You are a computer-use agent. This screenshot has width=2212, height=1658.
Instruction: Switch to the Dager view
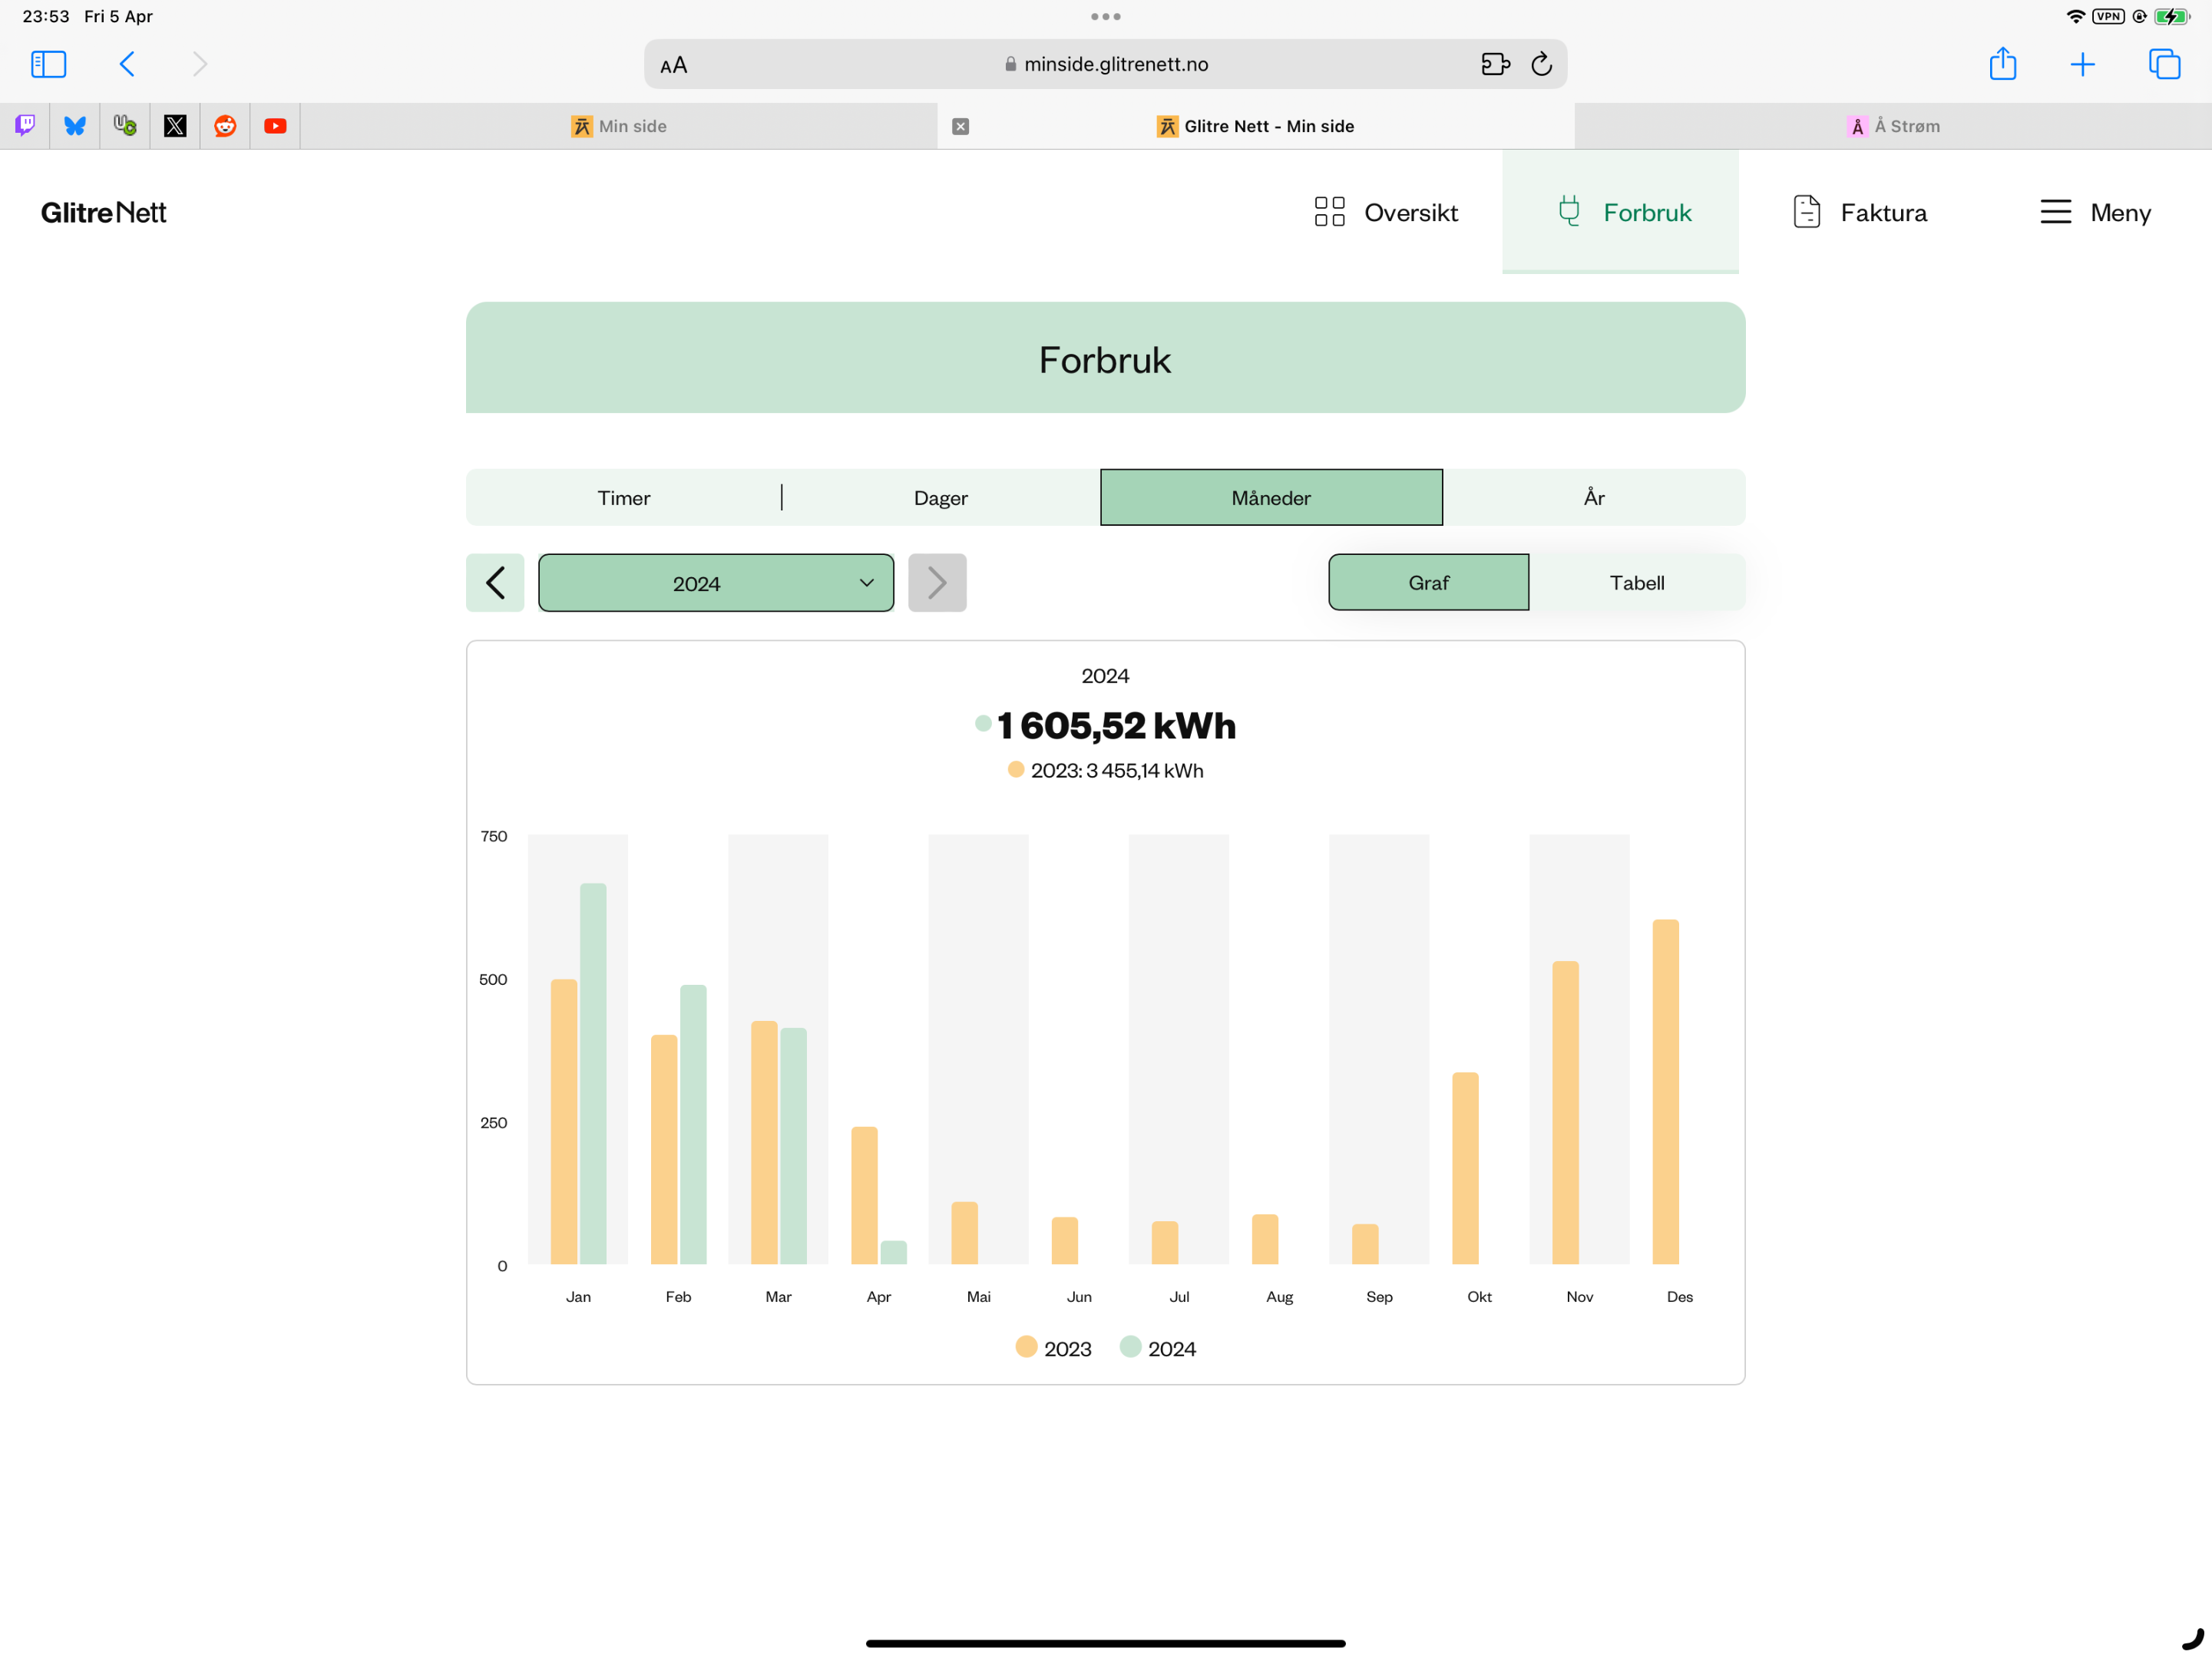(x=941, y=497)
